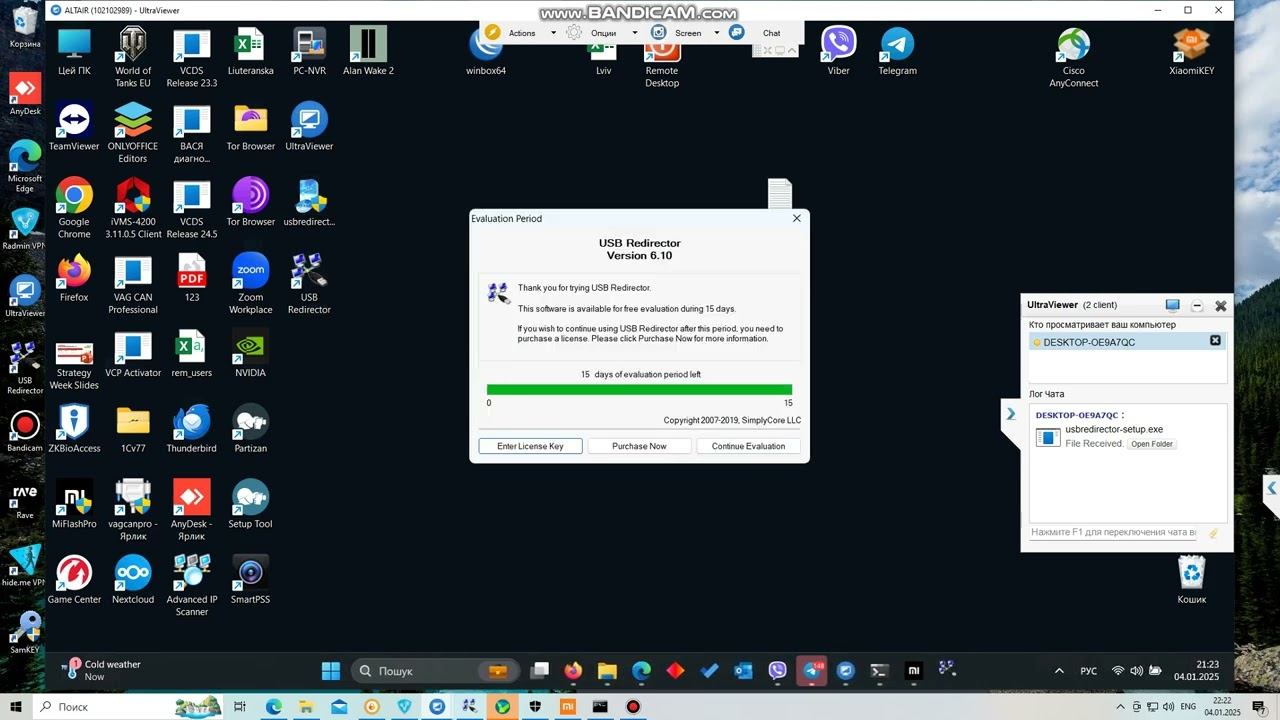Viewport: 1280px width, 720px height.
Task: Click the chat message input field
Action: 1114,533
